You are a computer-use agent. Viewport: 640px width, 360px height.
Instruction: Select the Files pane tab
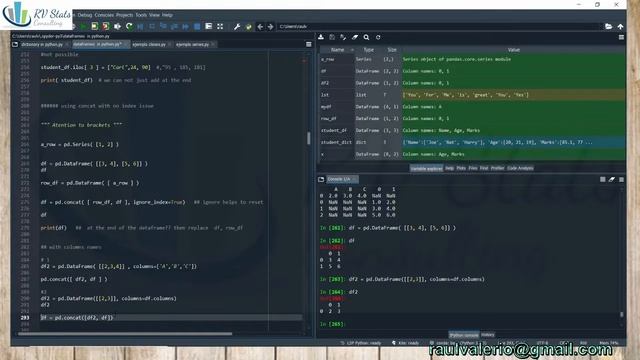(473, 168)
